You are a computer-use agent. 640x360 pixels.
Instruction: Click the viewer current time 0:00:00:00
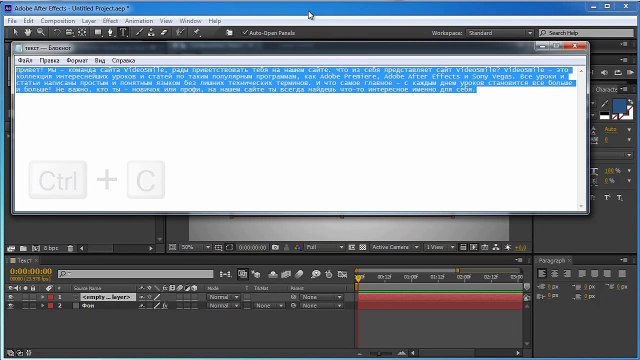click(x=252, y=247)
